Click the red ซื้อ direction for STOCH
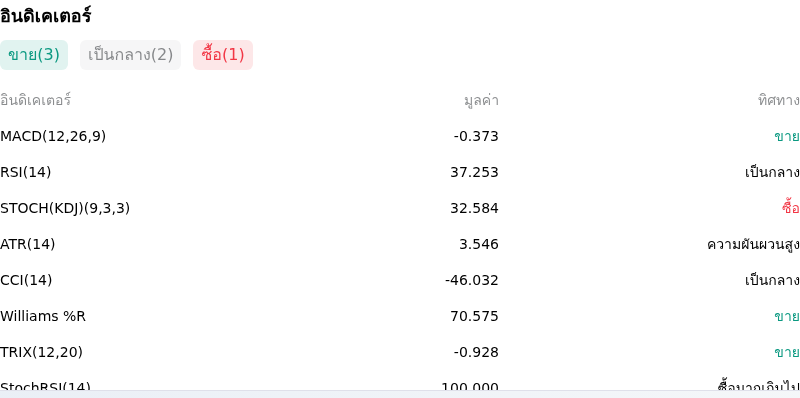The image size is (800, 398). coord(790,208)
